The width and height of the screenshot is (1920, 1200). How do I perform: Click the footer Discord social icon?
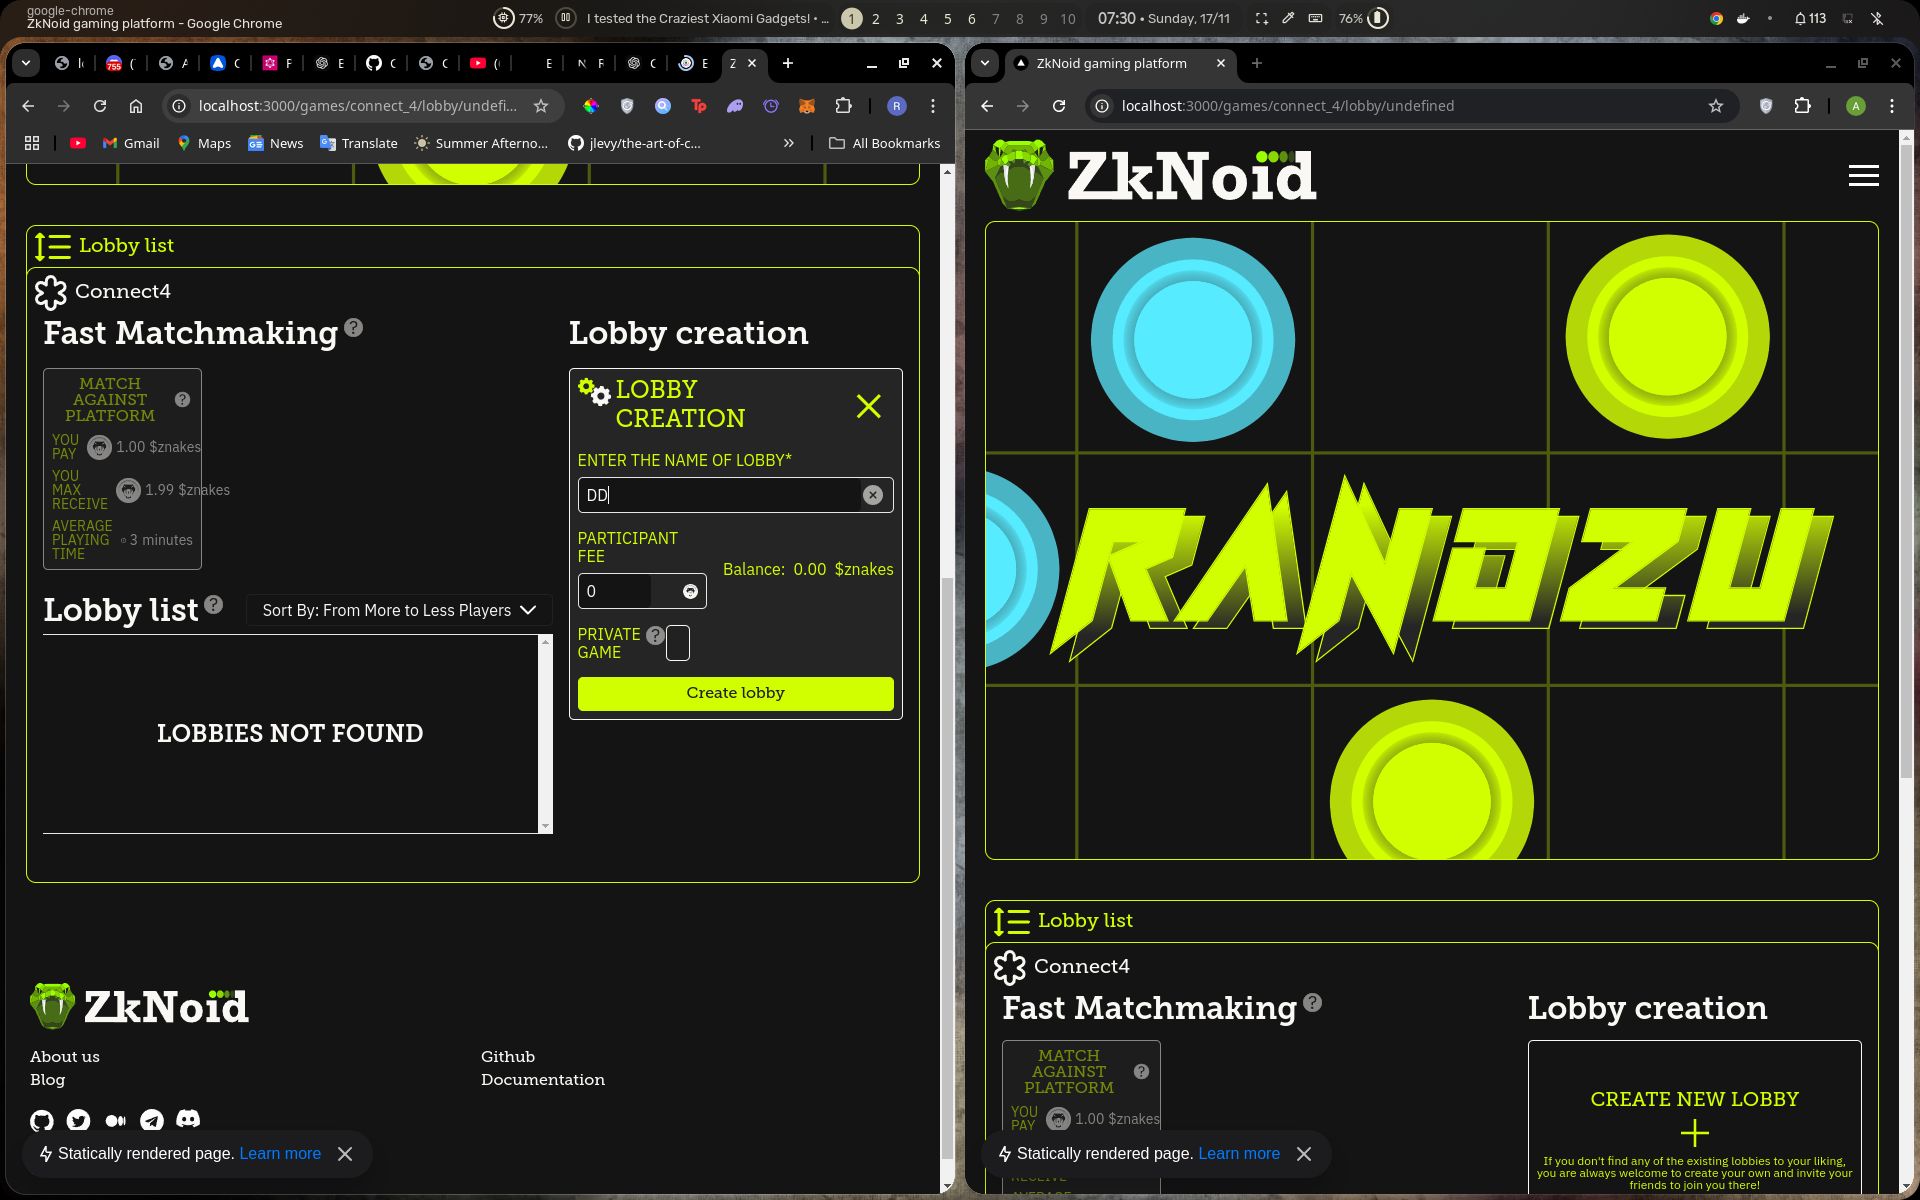(188, 1119)
